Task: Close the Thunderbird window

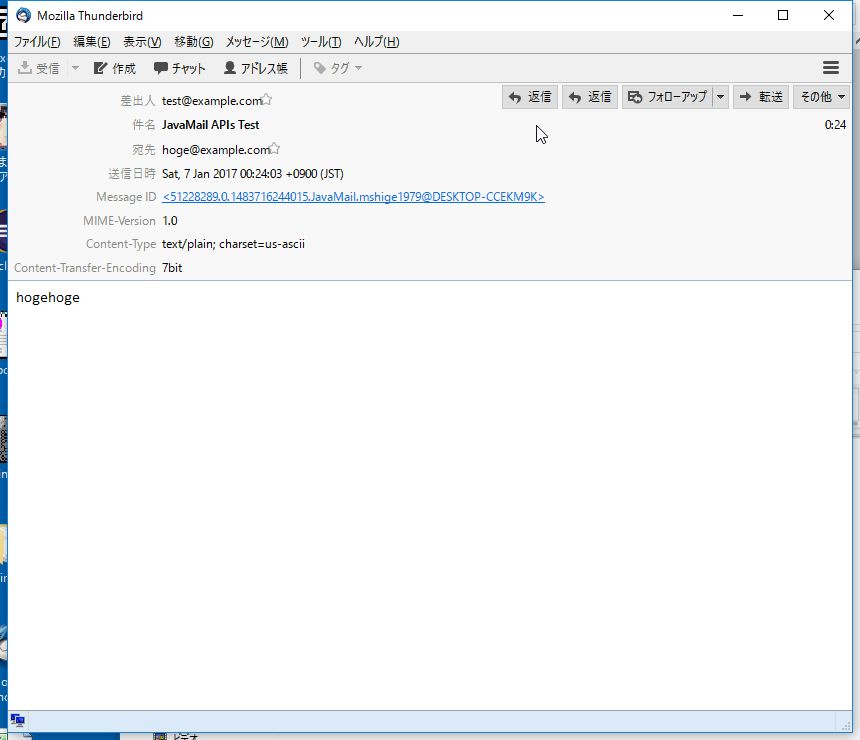Action: coord(829,15)
